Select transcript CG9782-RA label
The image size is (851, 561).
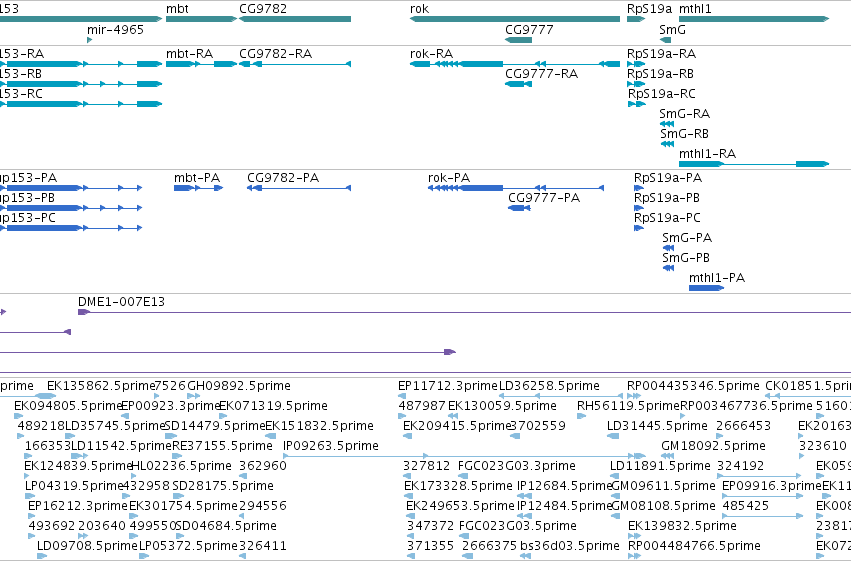point(276,54)
